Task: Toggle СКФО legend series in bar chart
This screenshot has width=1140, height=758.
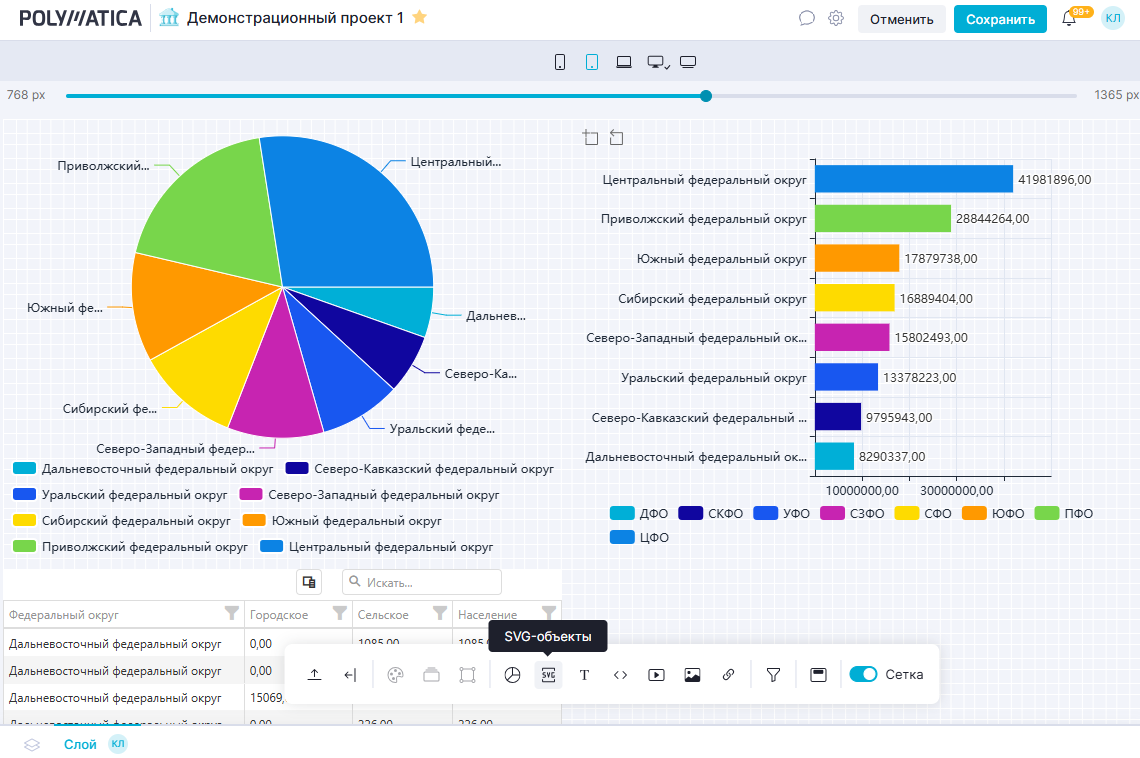Action: coord(710,513)
